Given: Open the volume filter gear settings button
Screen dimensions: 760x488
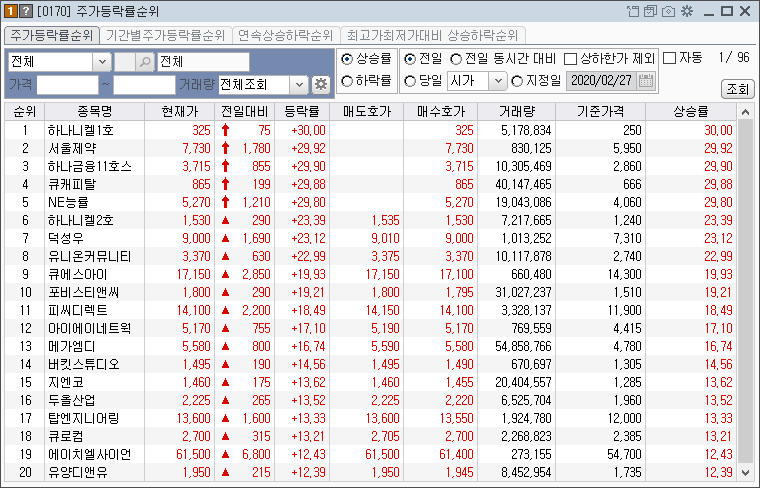Looking at the screenshot, I should coord(320,85).
